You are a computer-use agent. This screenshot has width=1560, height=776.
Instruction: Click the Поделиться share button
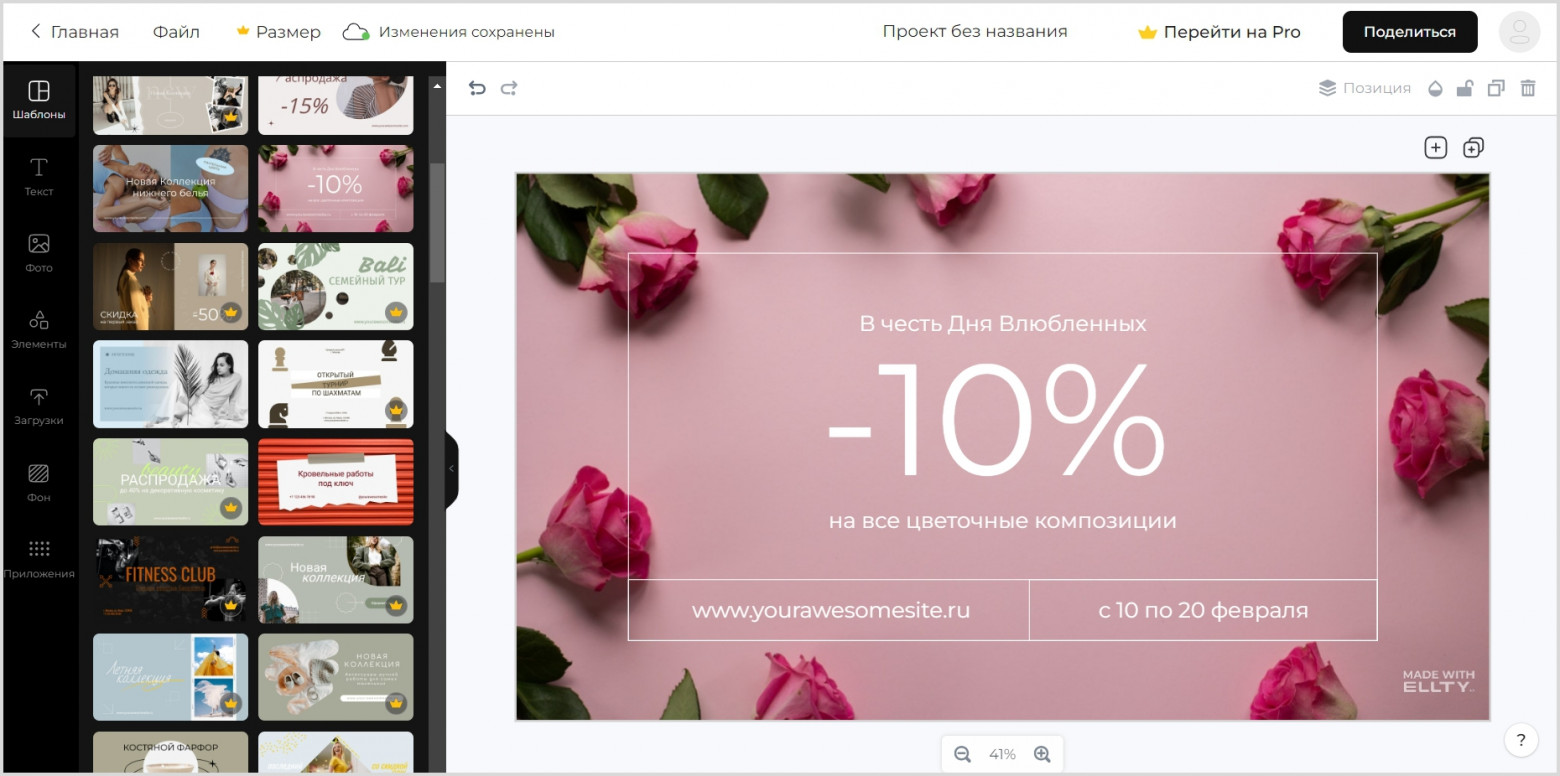[1409, 31]
